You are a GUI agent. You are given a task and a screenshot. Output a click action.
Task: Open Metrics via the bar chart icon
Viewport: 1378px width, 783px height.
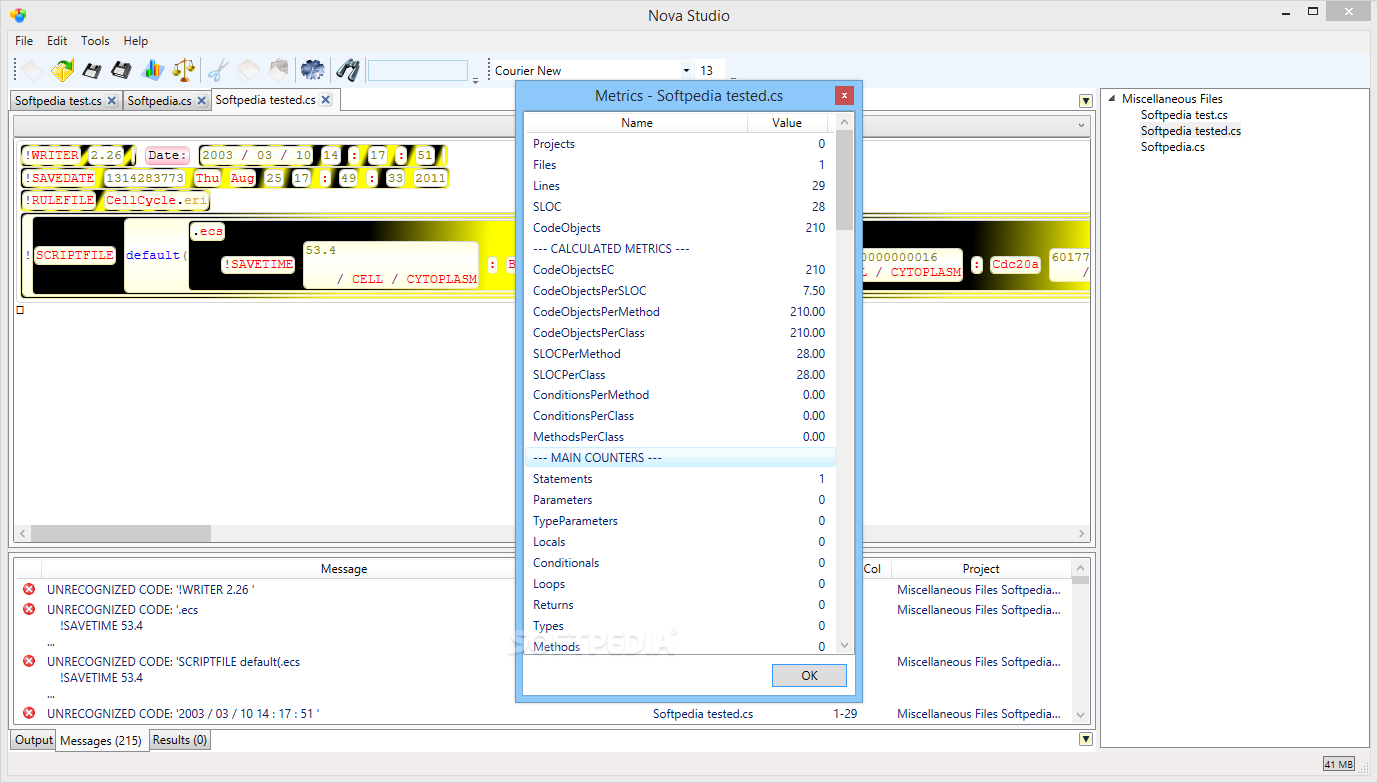click(x=152, y=70)
